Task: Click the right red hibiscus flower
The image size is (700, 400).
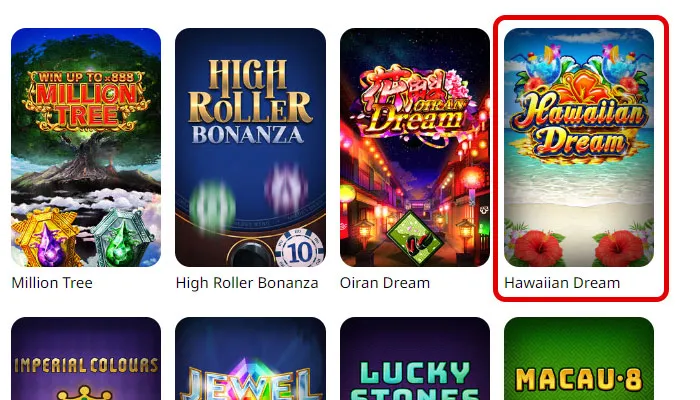Action: 620,248
